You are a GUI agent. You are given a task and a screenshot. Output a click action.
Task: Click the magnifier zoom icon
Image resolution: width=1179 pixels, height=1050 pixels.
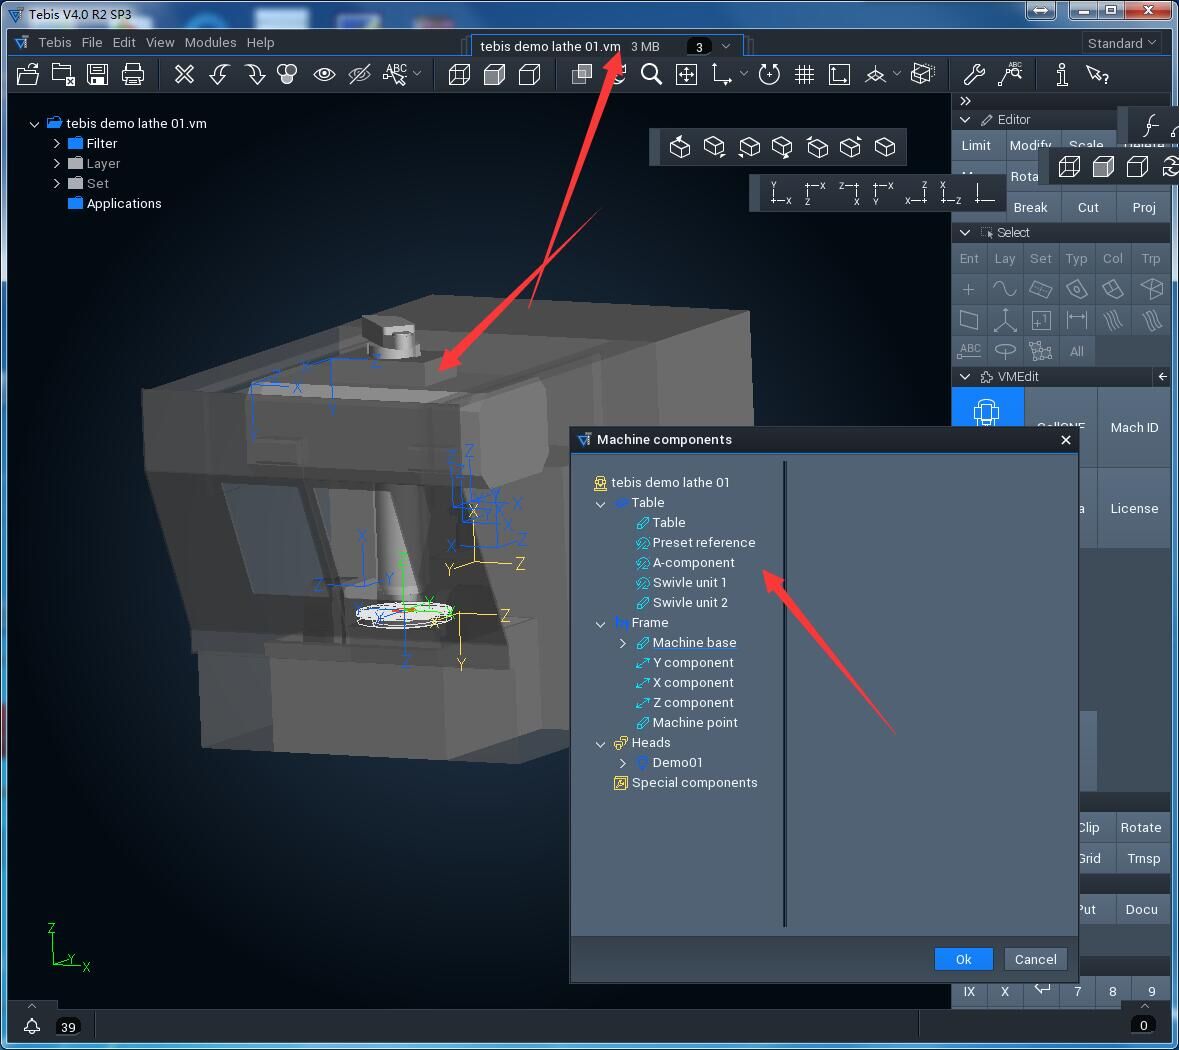click(651, 74)
